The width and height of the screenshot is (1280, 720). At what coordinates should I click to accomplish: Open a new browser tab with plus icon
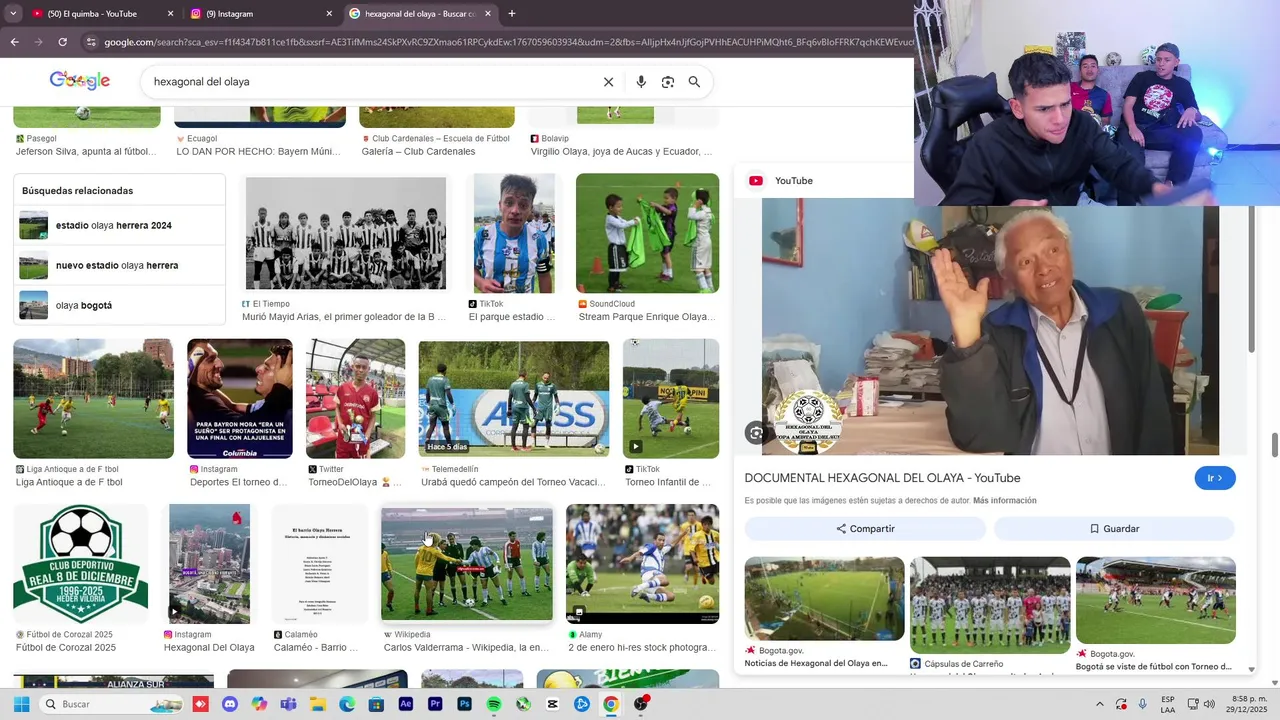click(x=512, y=14)
